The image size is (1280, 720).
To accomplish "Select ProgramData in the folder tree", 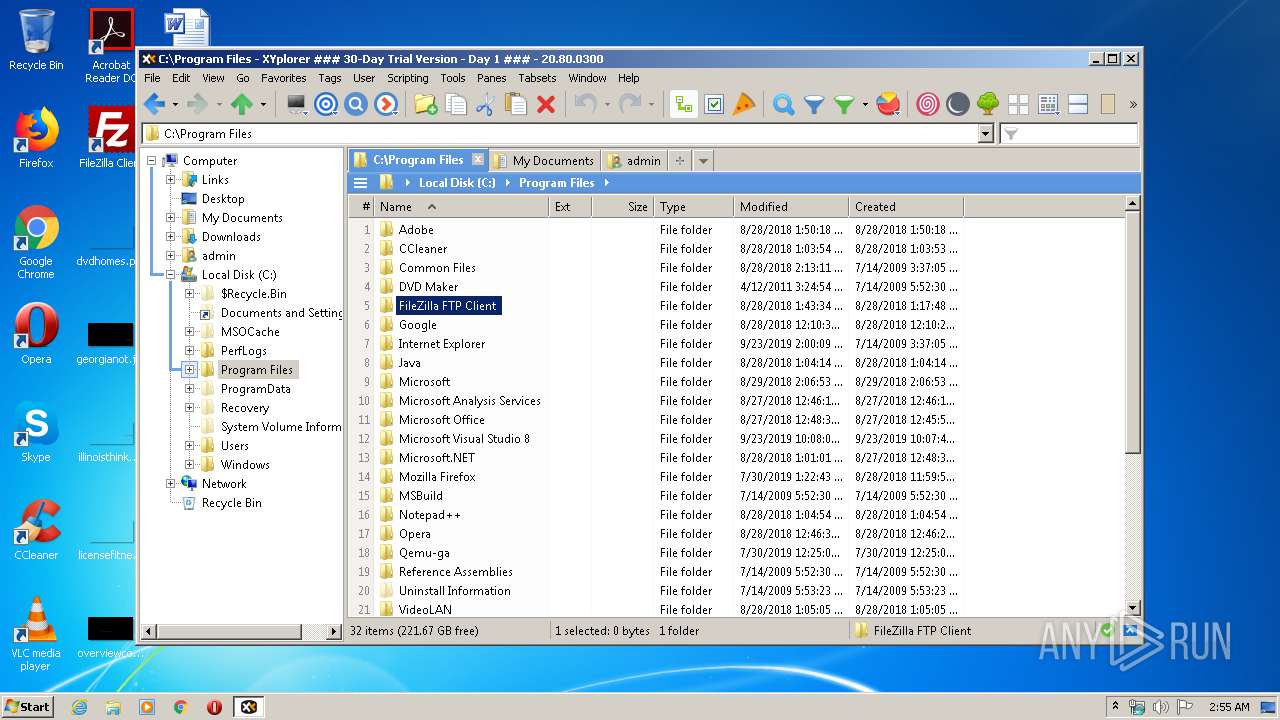I will (255, 389).
